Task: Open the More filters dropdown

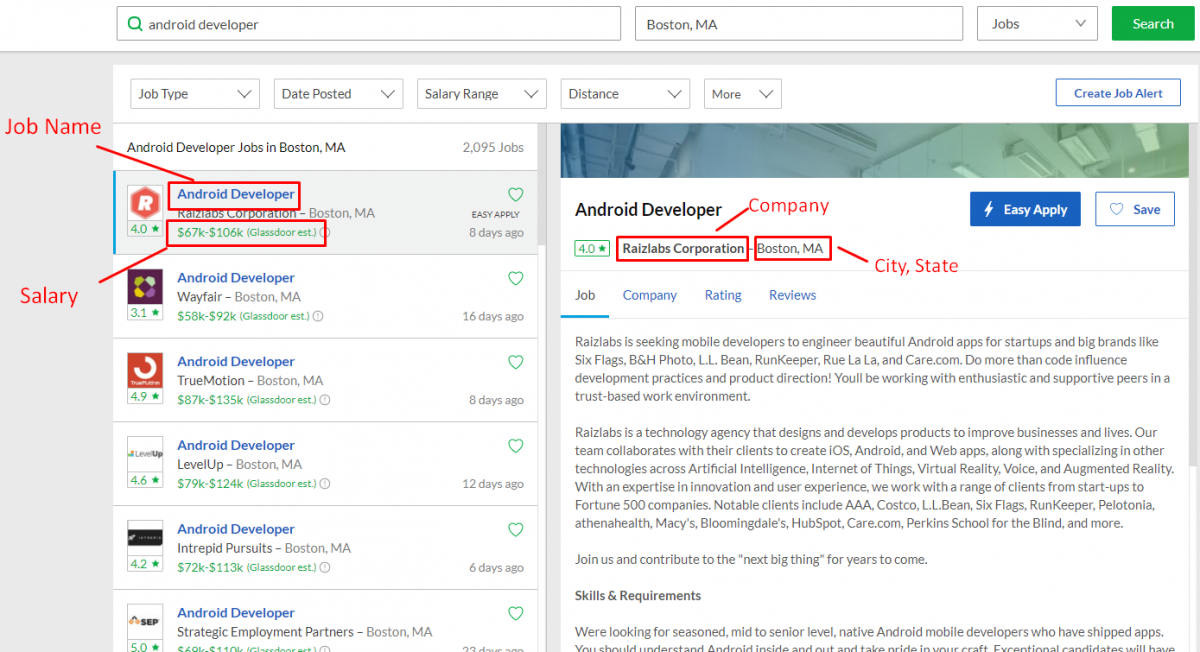Action: [742, 93]
